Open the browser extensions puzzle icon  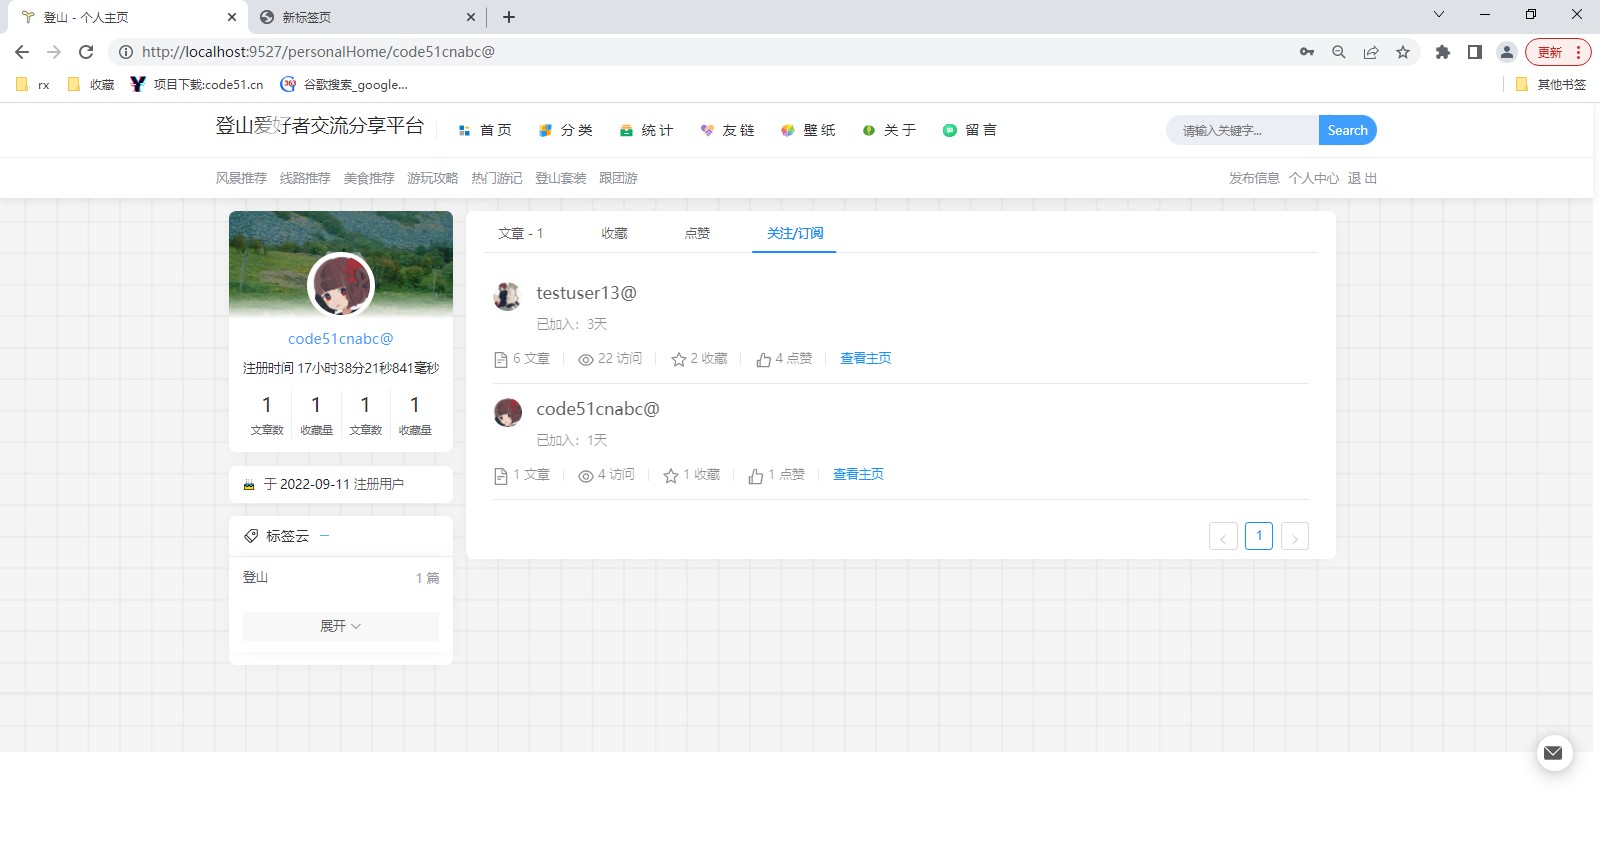1443,52
